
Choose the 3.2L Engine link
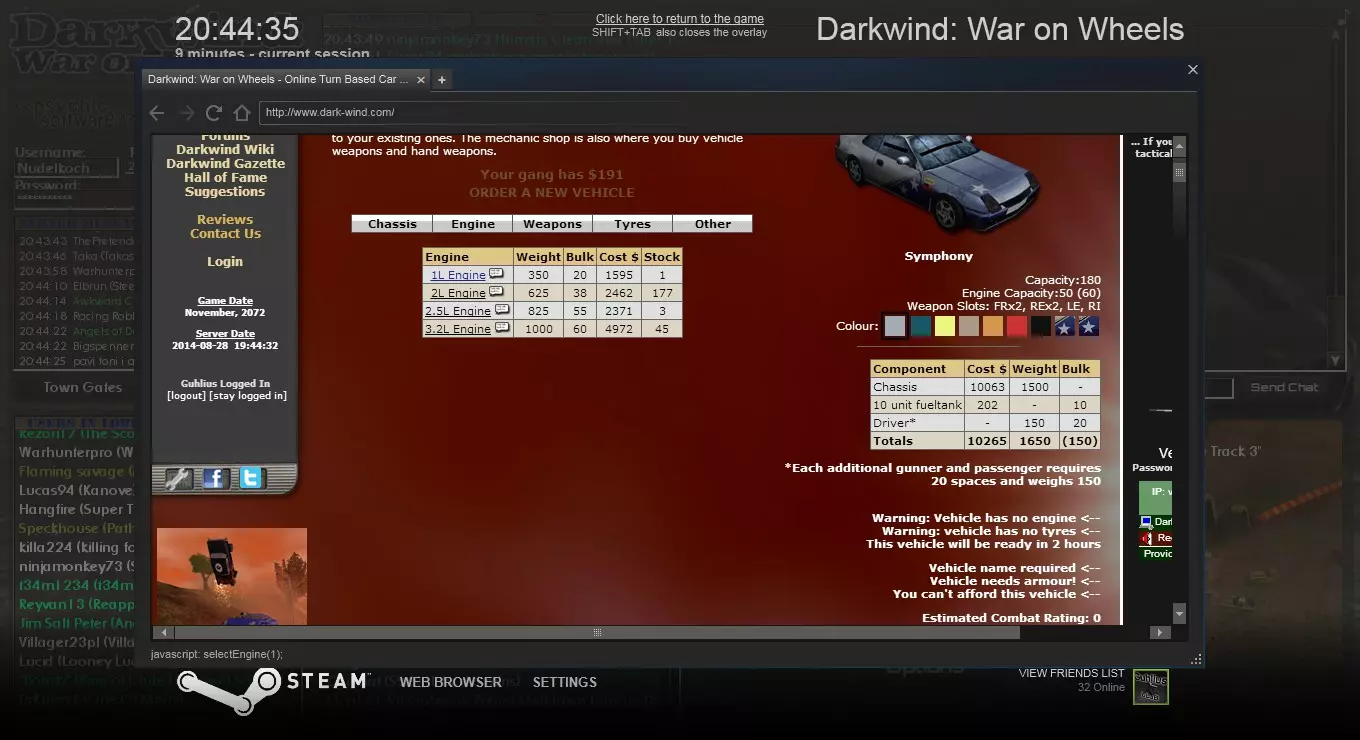pyautogui.click(x=458, y=329)
